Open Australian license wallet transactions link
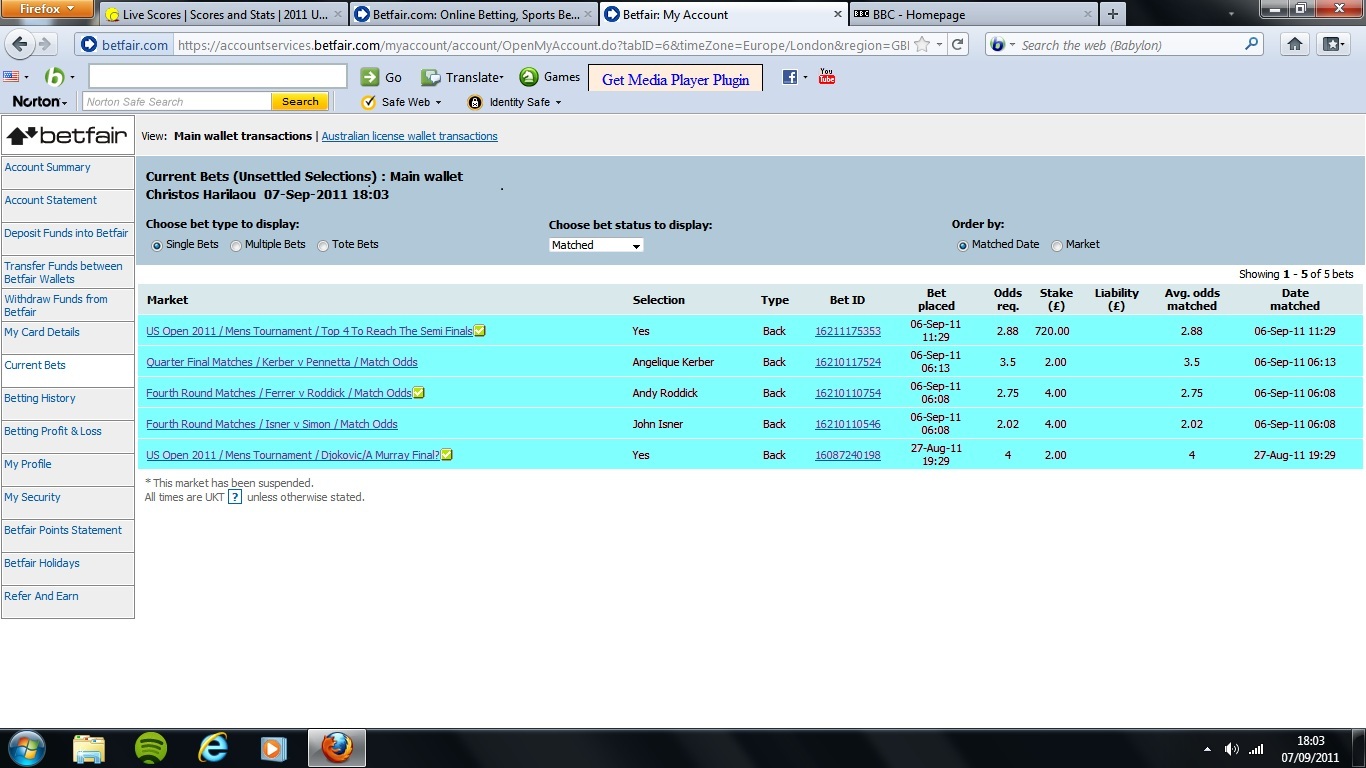This screenshot has width=1366, height=768. (409, 136)
